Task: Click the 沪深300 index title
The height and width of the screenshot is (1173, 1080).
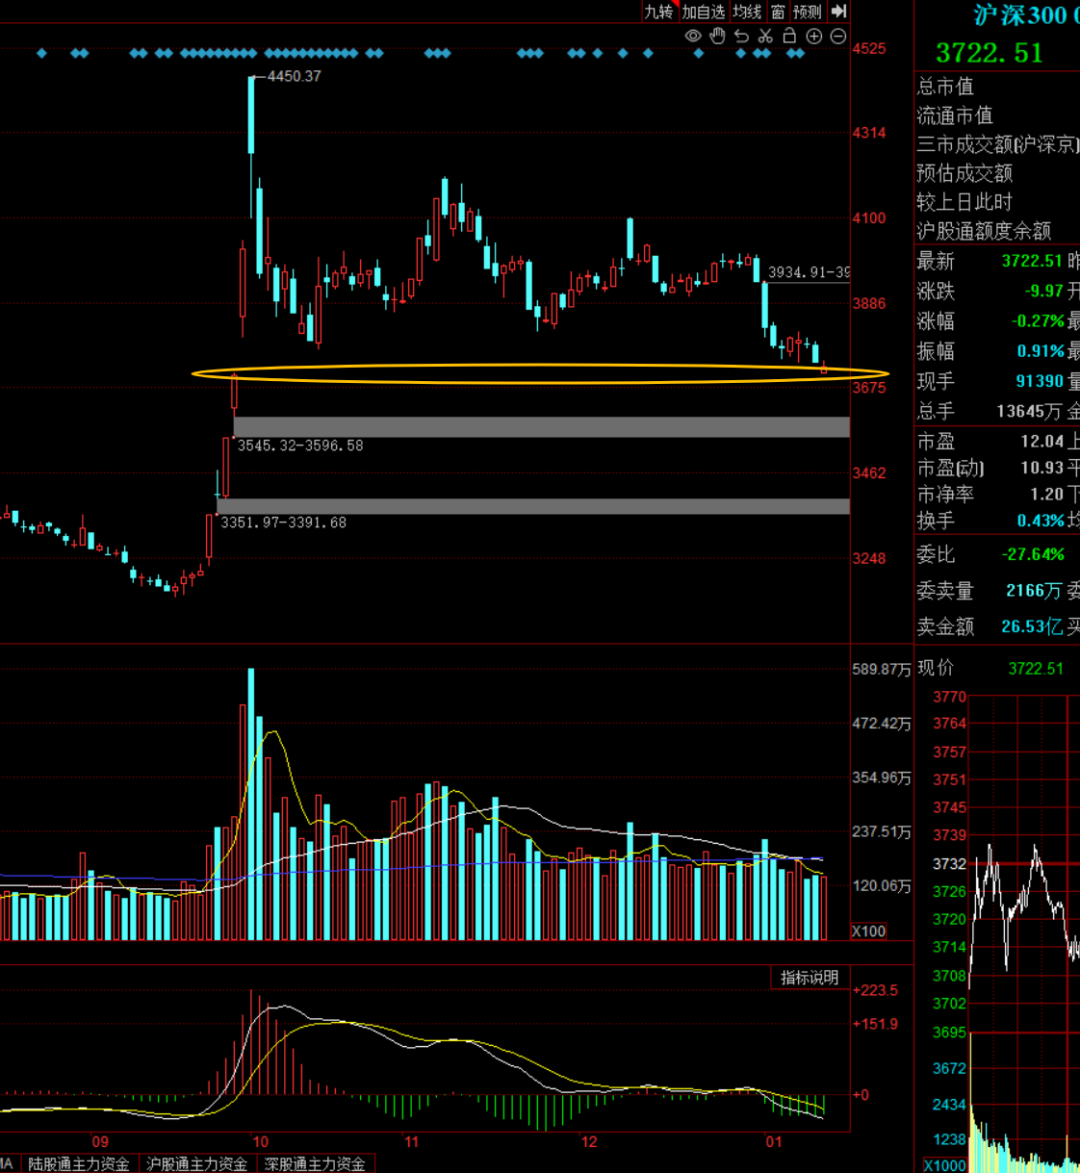Action: click(1010, 16)
